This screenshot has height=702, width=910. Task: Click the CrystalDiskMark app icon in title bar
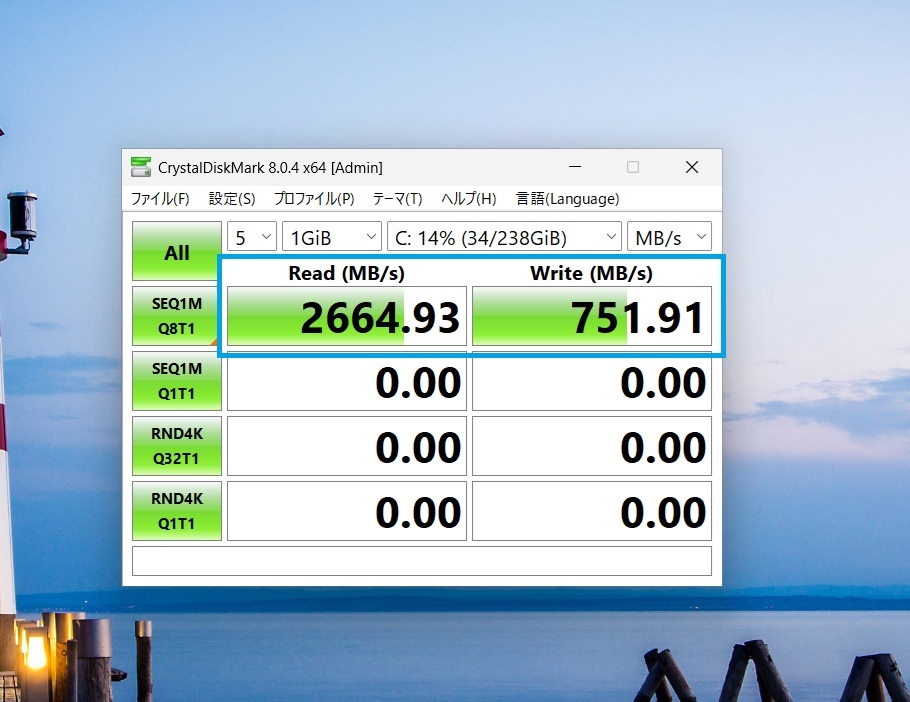pyautogui.click(x=141, y=167)
